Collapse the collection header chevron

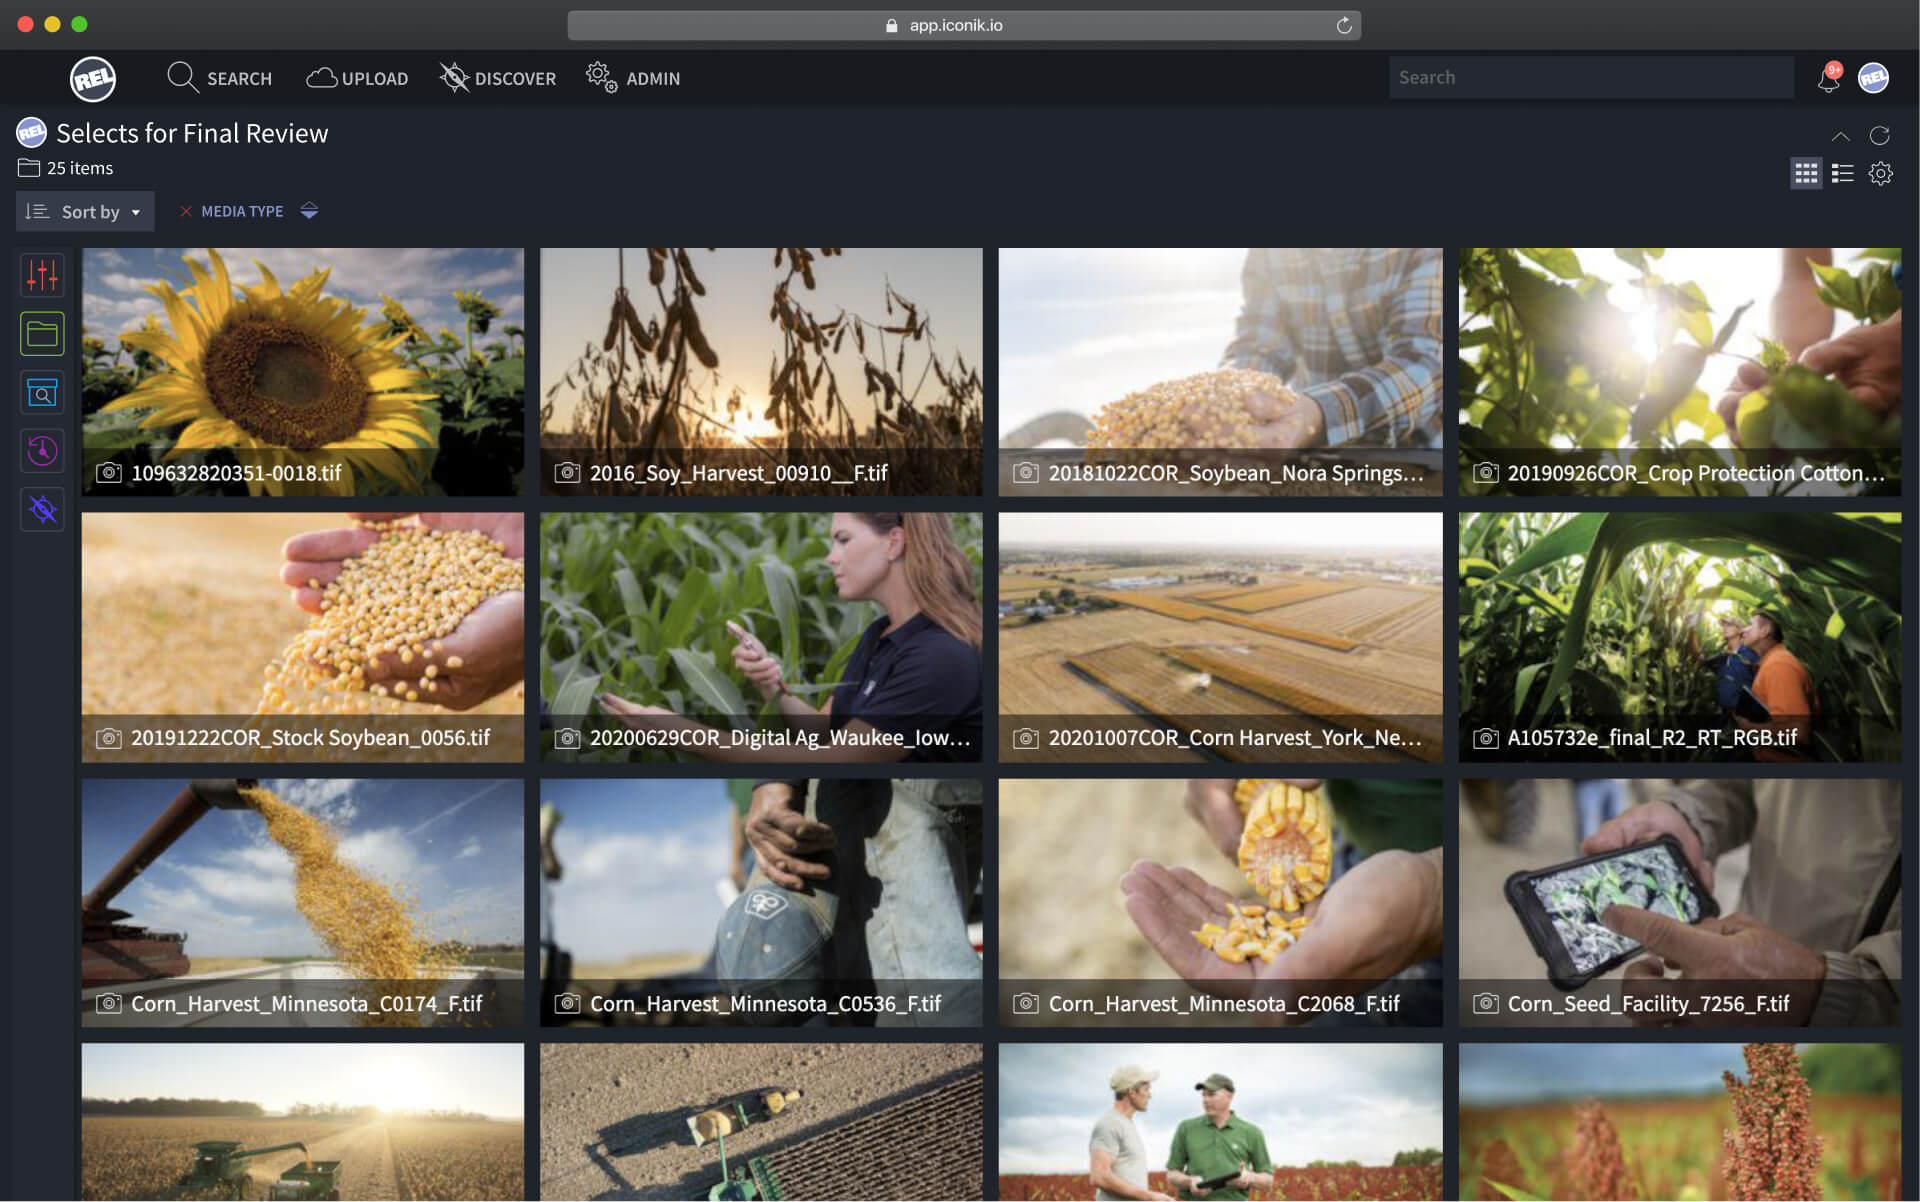[1840, 136]
